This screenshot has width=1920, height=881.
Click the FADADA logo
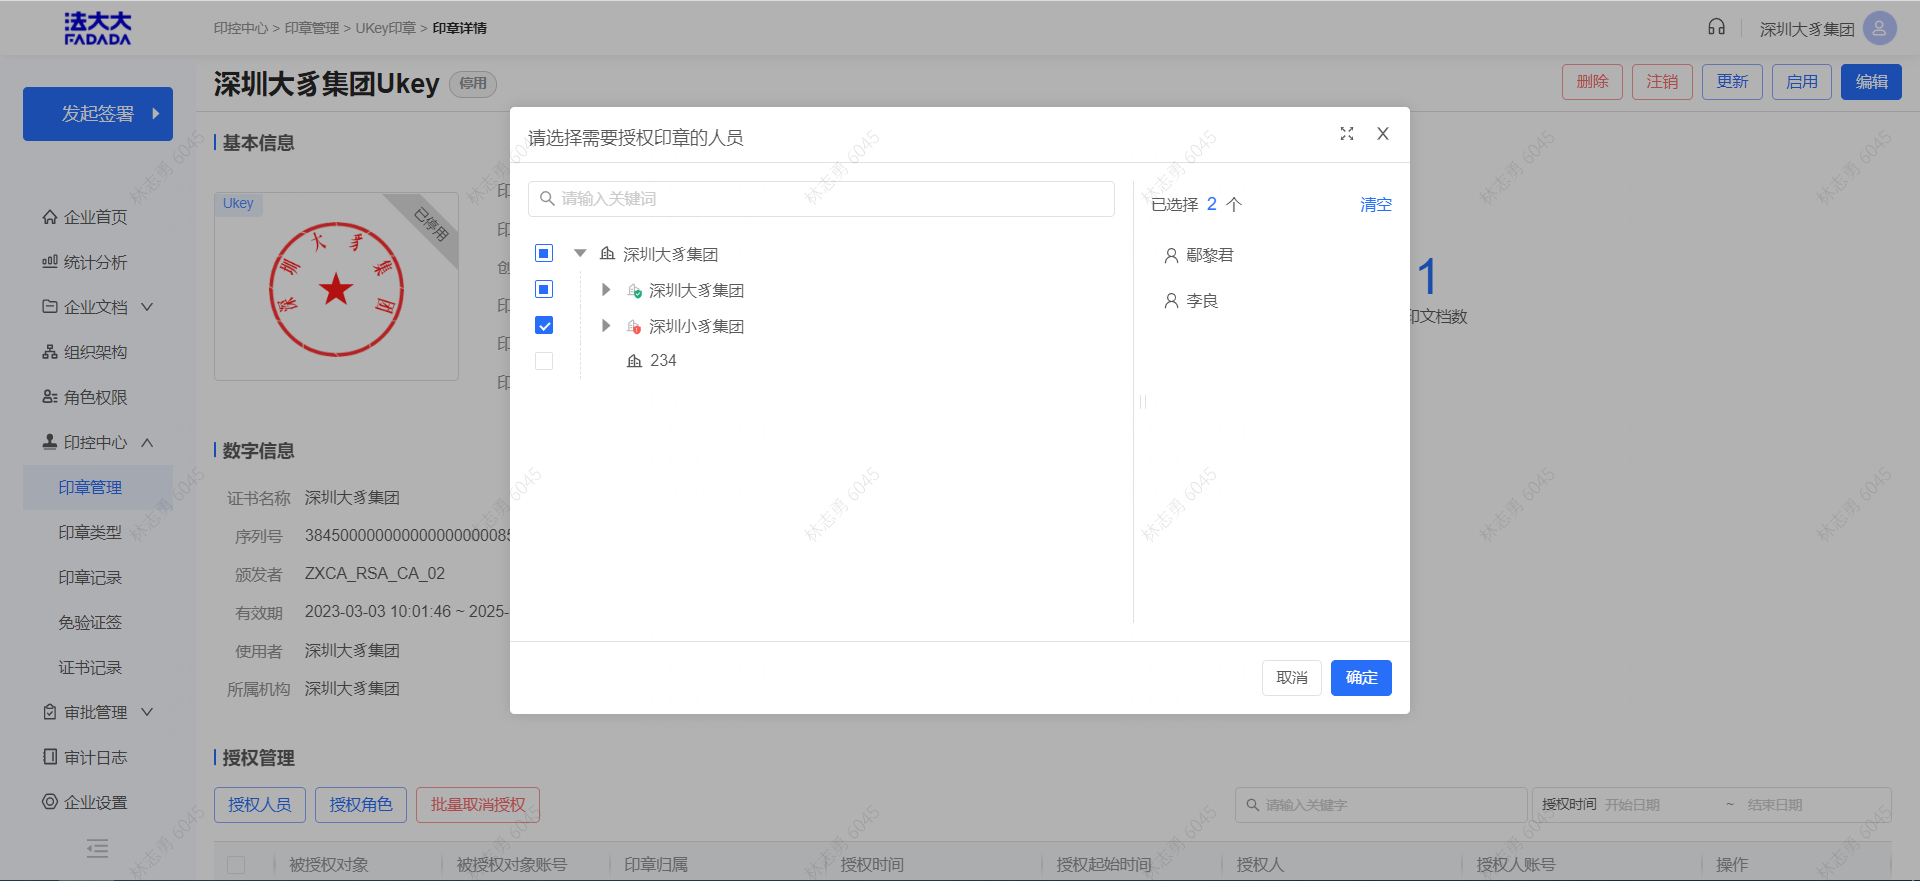pyautogui.click(x=97, y=29)
